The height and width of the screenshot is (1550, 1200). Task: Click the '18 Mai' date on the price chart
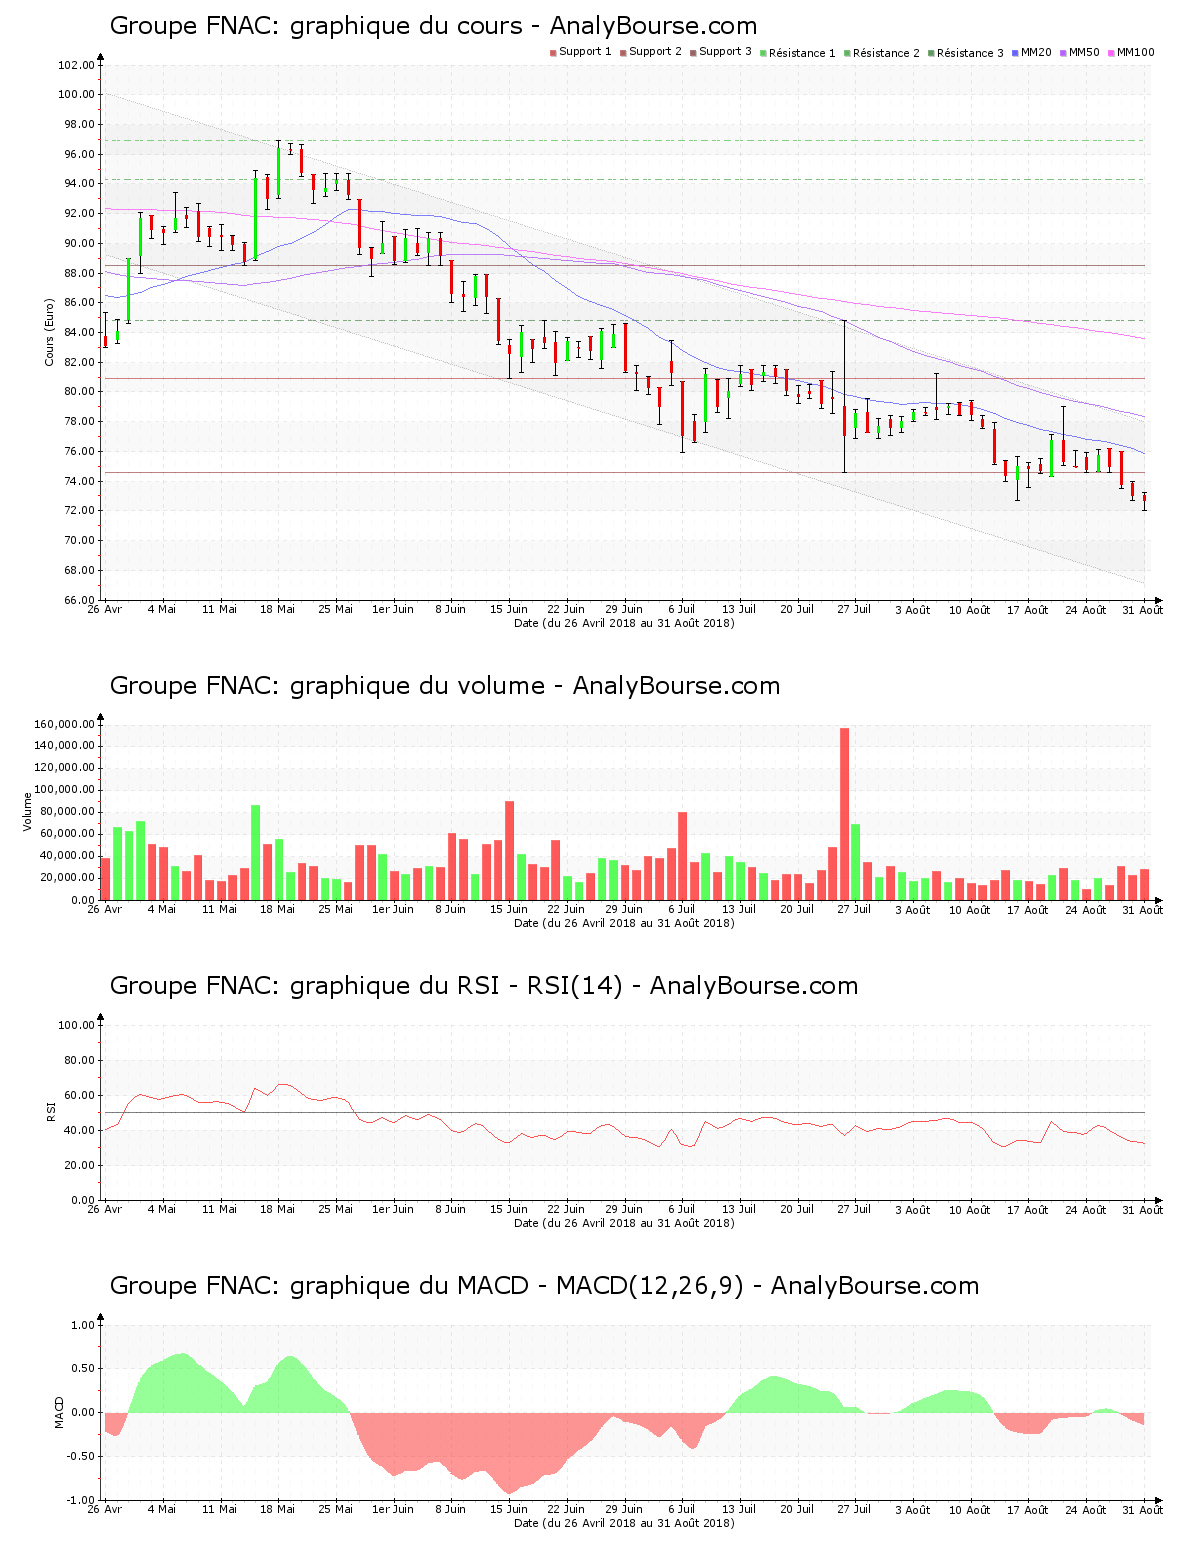point(278,609)
